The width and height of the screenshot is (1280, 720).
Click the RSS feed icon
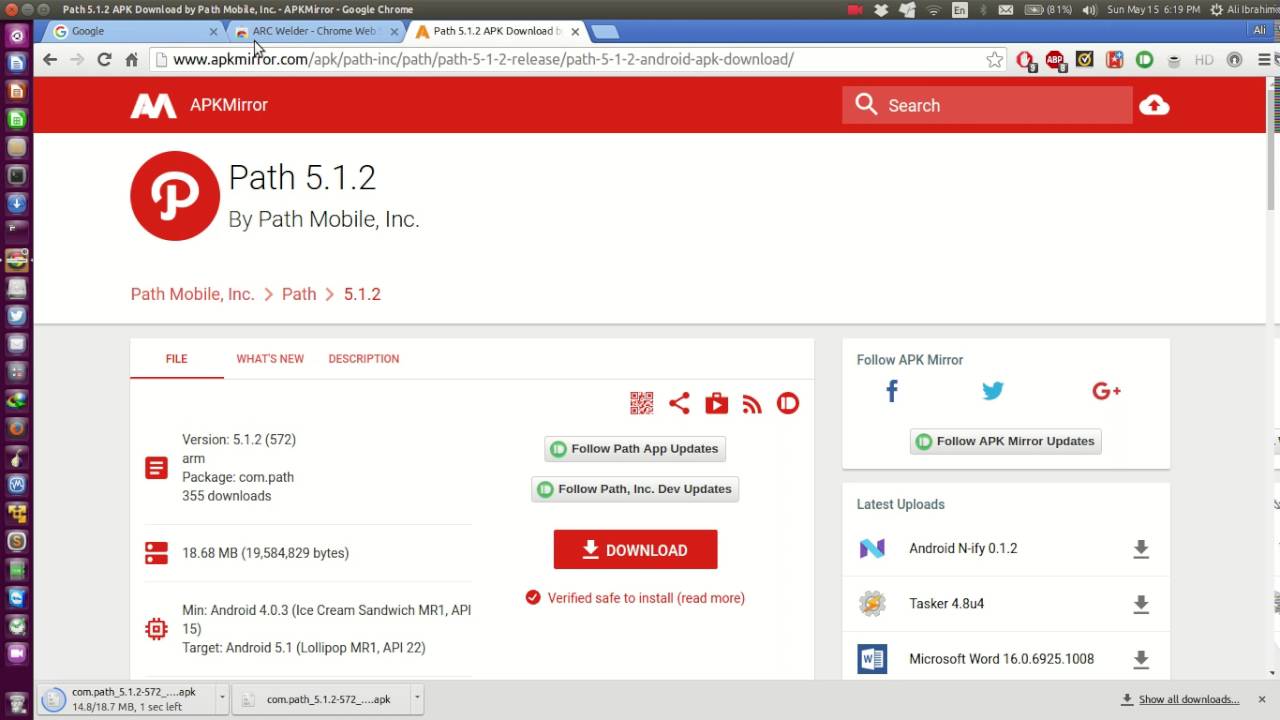coord(752,404)
